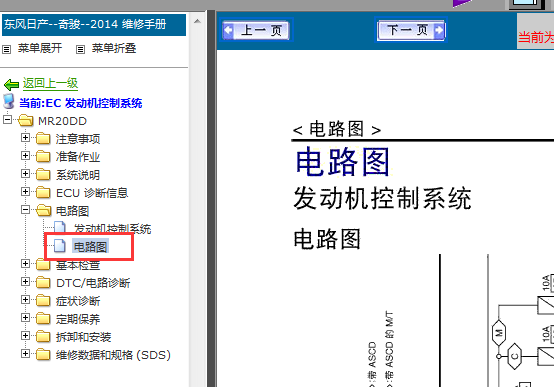This screenshot has height=387, width=554.
Task: Open the 发动机控制系统 document item
Action: [x=112, y=229]
